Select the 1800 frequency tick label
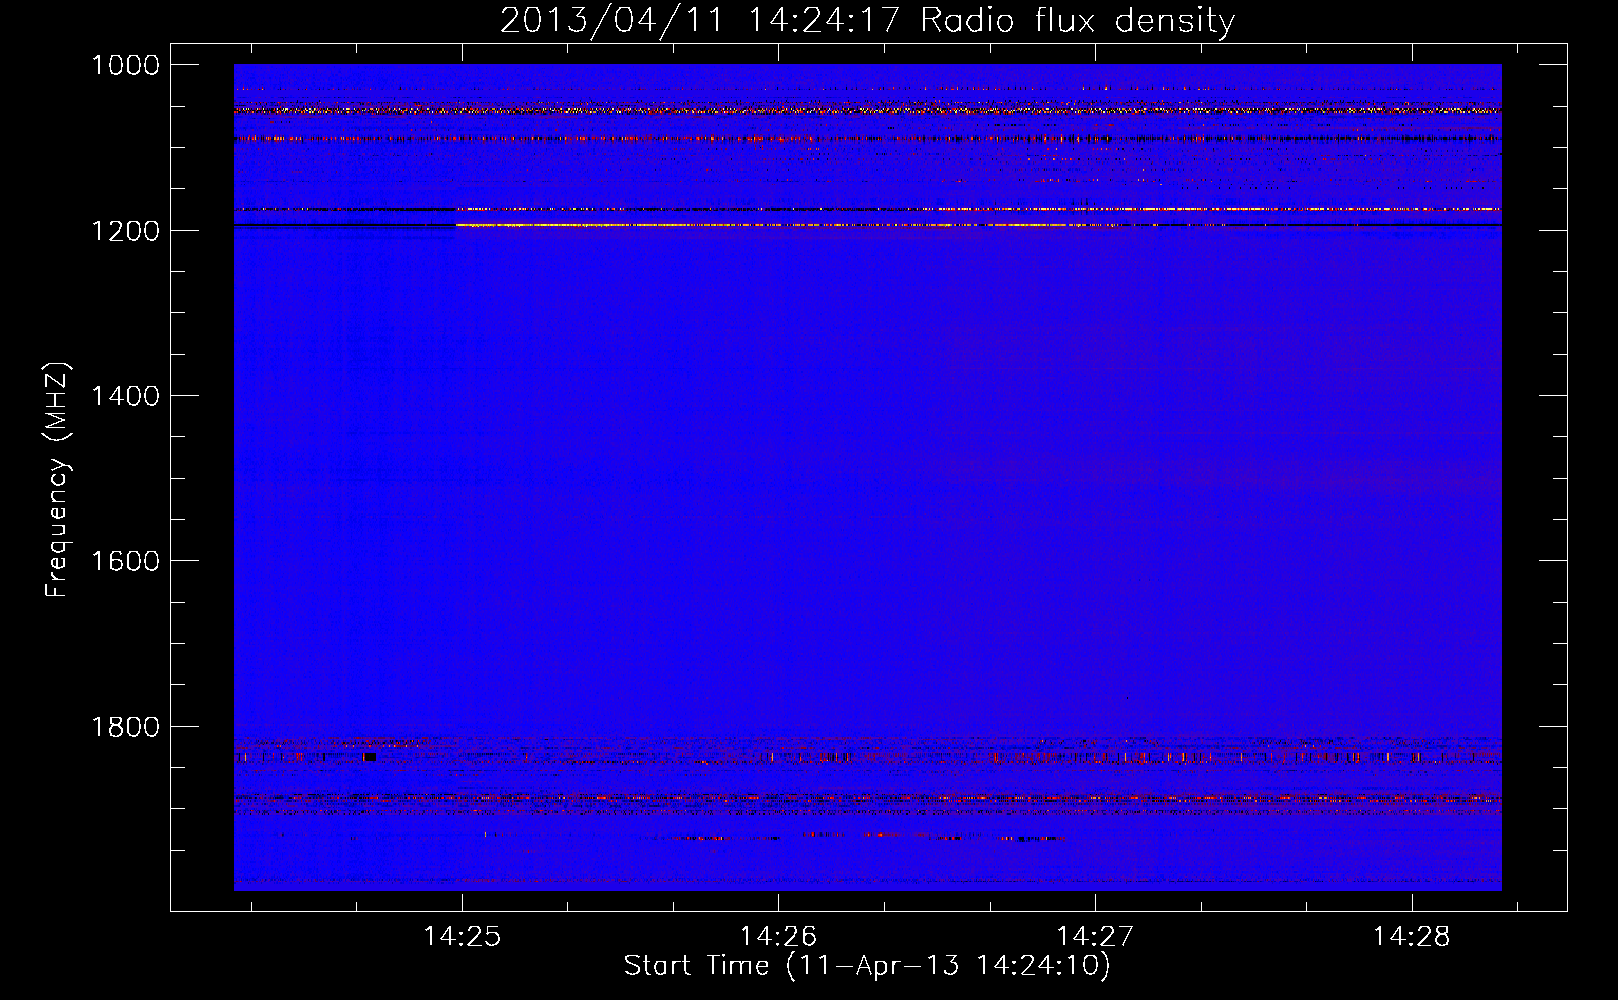Viewport: 1618px width, 1000px height. point(125,726)
